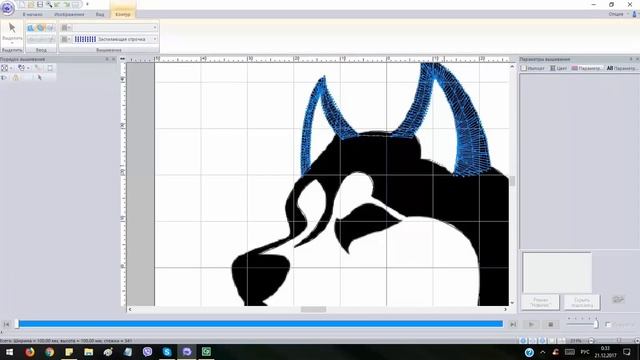The height and width of the screenshot is (360, 640).
Task: Open the greyed combo box in Ввод group
Action: [x=41, y=39]
